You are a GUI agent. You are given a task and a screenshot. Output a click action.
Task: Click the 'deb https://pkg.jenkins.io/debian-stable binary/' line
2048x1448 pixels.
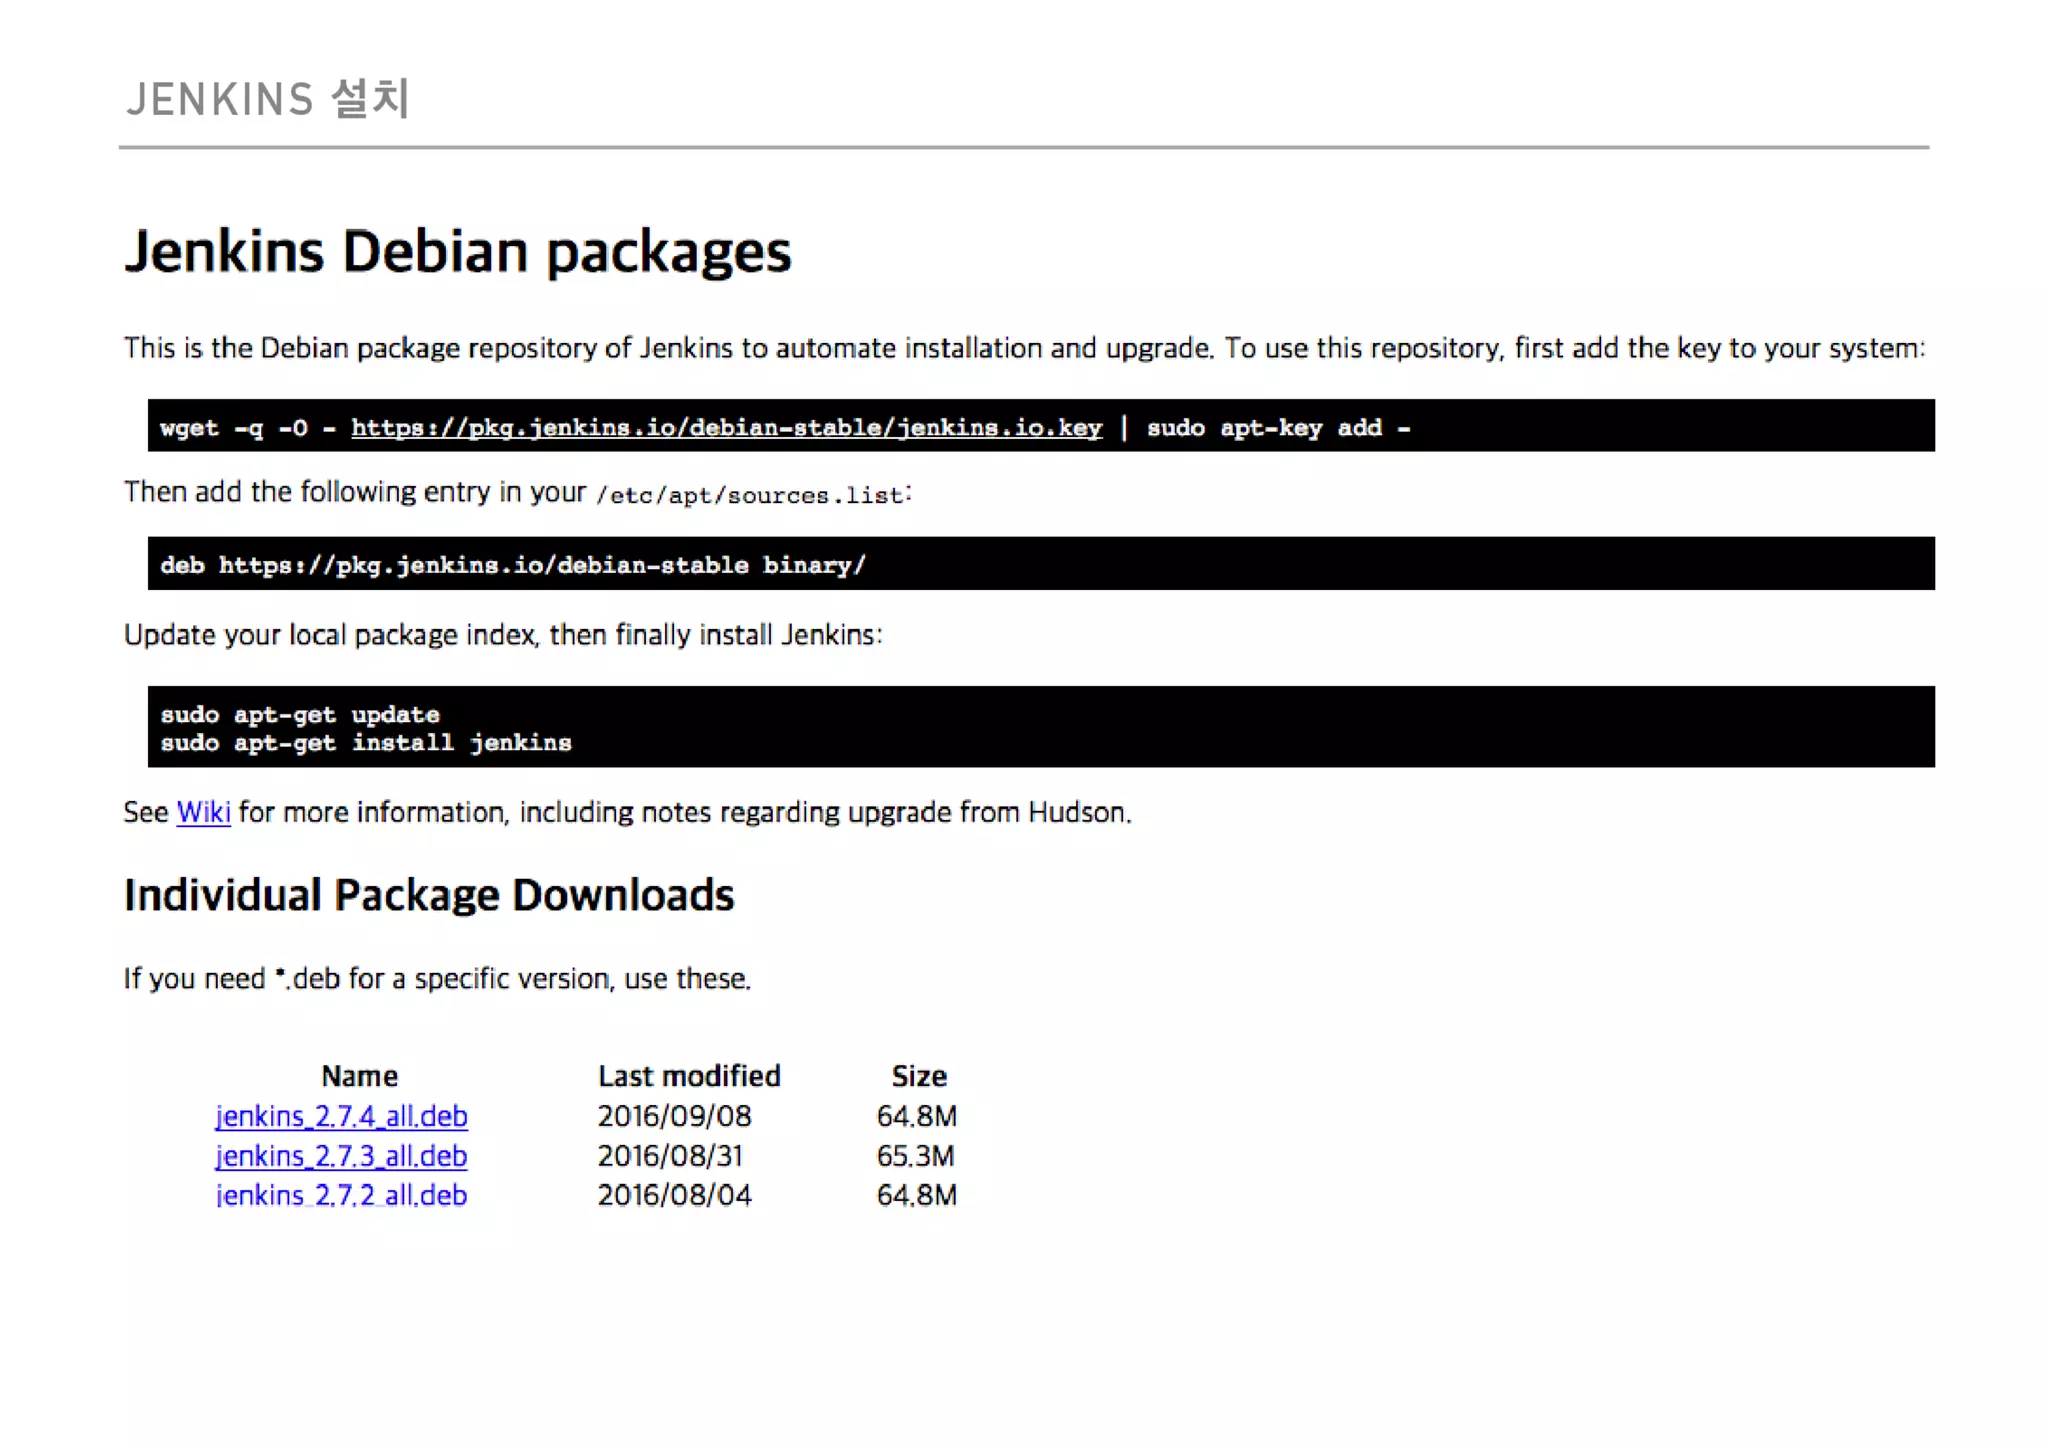click(513, 565)
